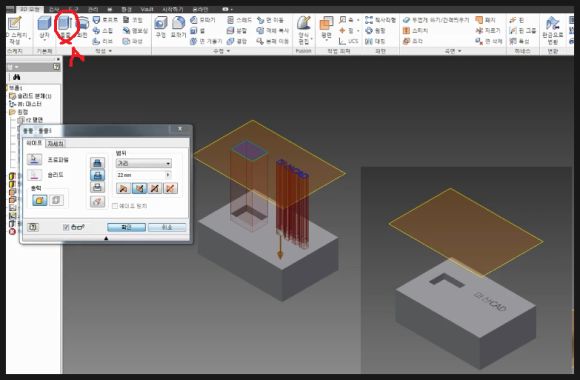Click the Create 2D Sketch tool
The image size is (580, 380).
[x=16, y=30]
